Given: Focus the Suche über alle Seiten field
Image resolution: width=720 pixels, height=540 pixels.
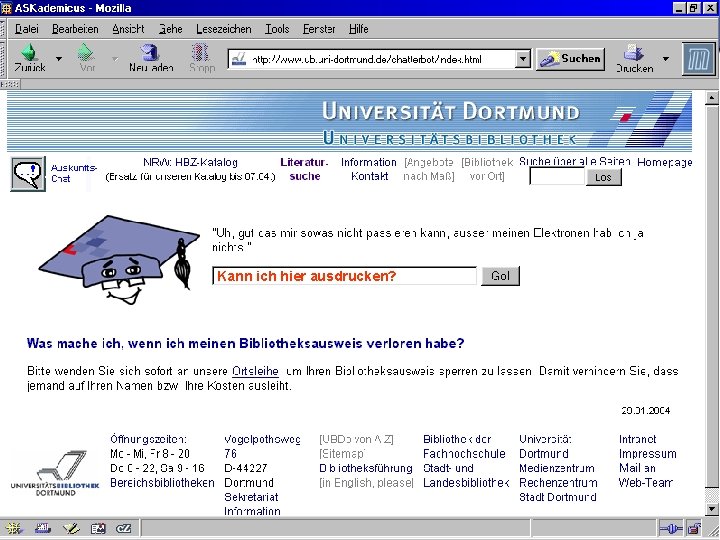Looking at the screenshot, I should tap(557, 177).
